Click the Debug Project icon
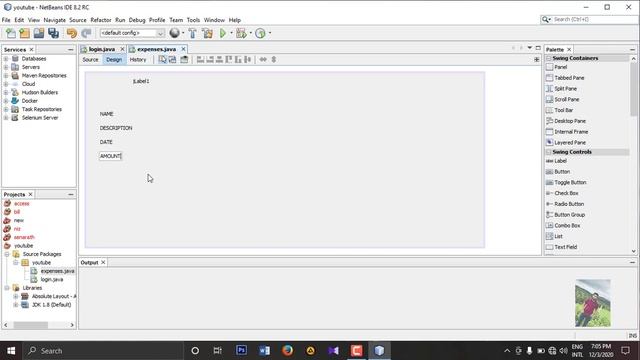 [x=241, y=33]
